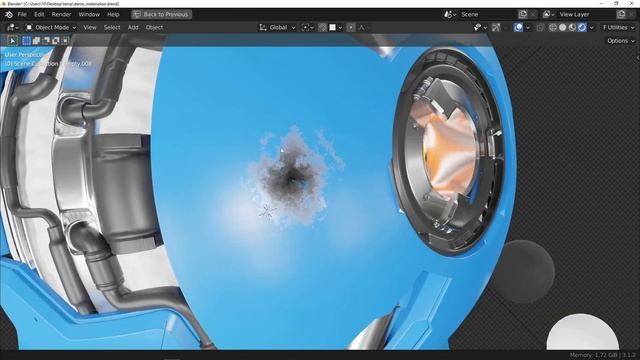640x360 pixels.
Task: Choose subtract selection mode
Action: click(46, 40)
